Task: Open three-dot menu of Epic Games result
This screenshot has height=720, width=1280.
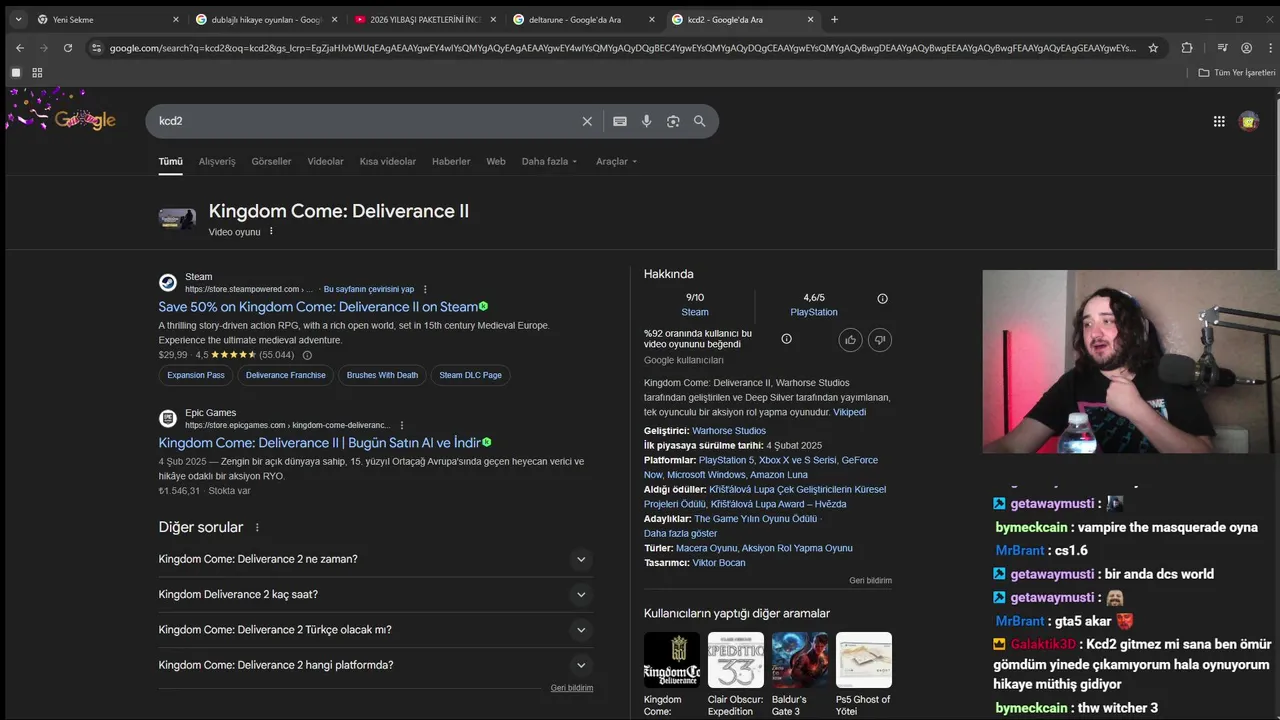Action: pos(402,425)
